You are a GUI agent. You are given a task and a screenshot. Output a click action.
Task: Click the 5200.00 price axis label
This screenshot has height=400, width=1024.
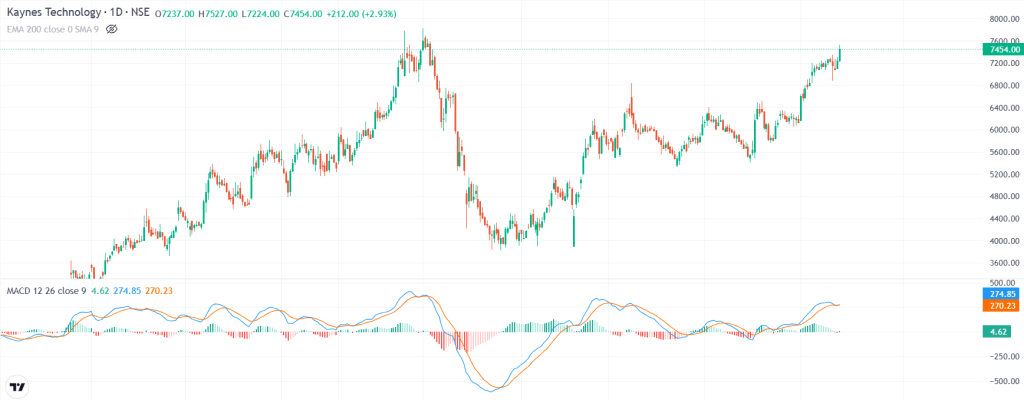pos(1004,175)
